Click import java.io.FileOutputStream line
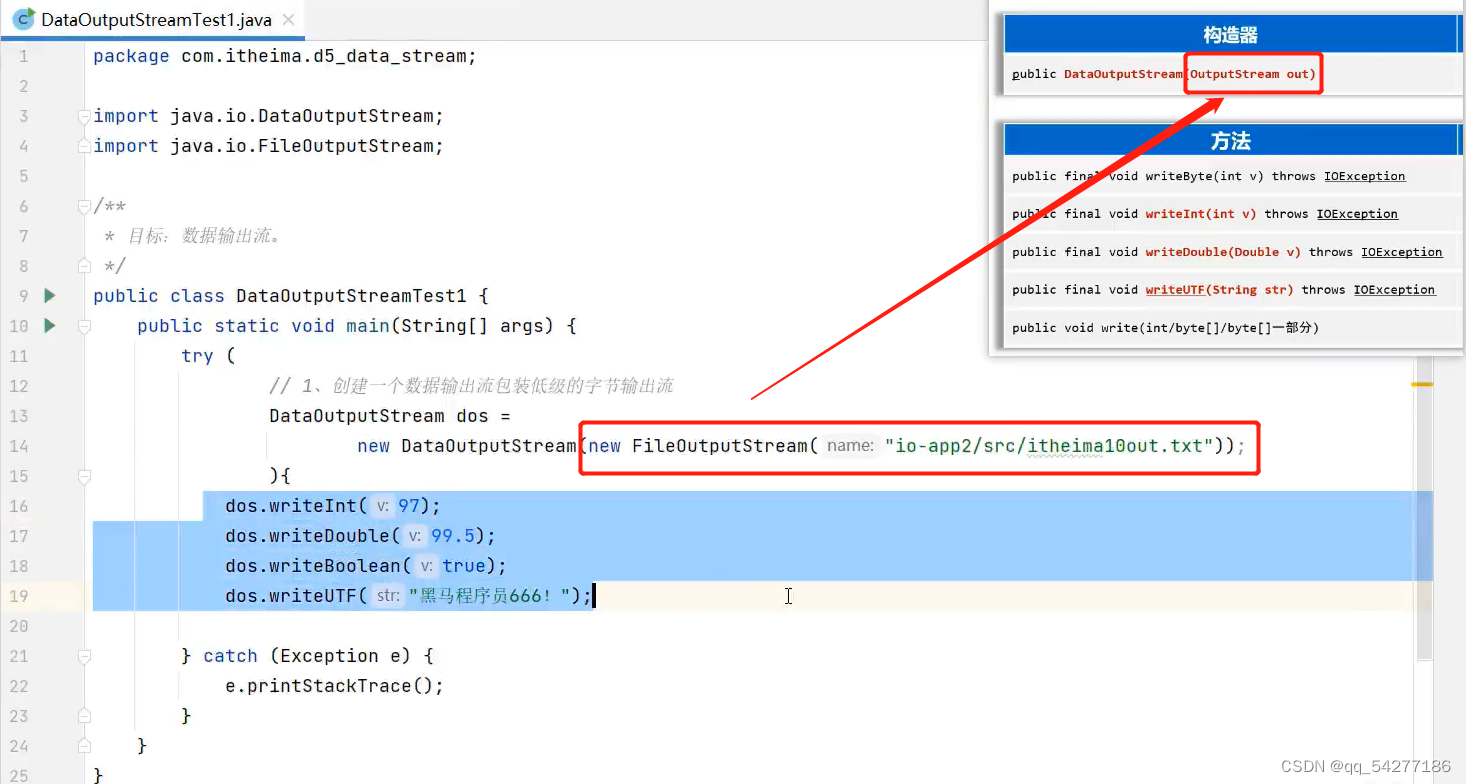 (268, 146)
